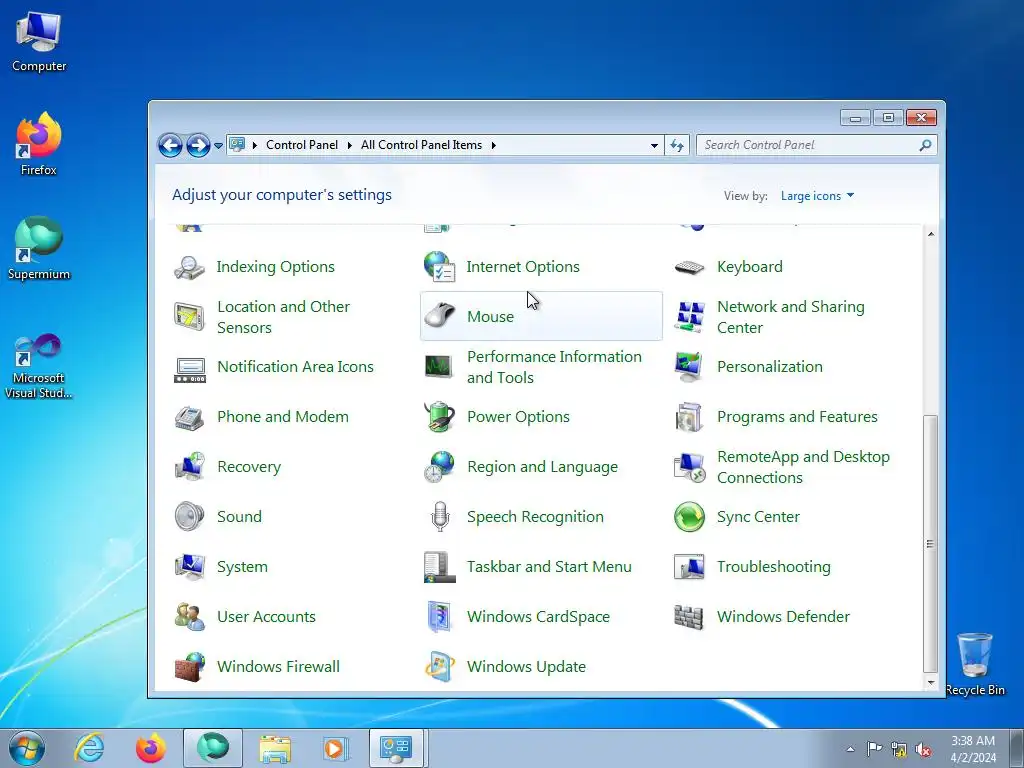The image size is (1024, 768).
Task: Refresh the Control Panel address bar
Action: [x=677, y=146]
